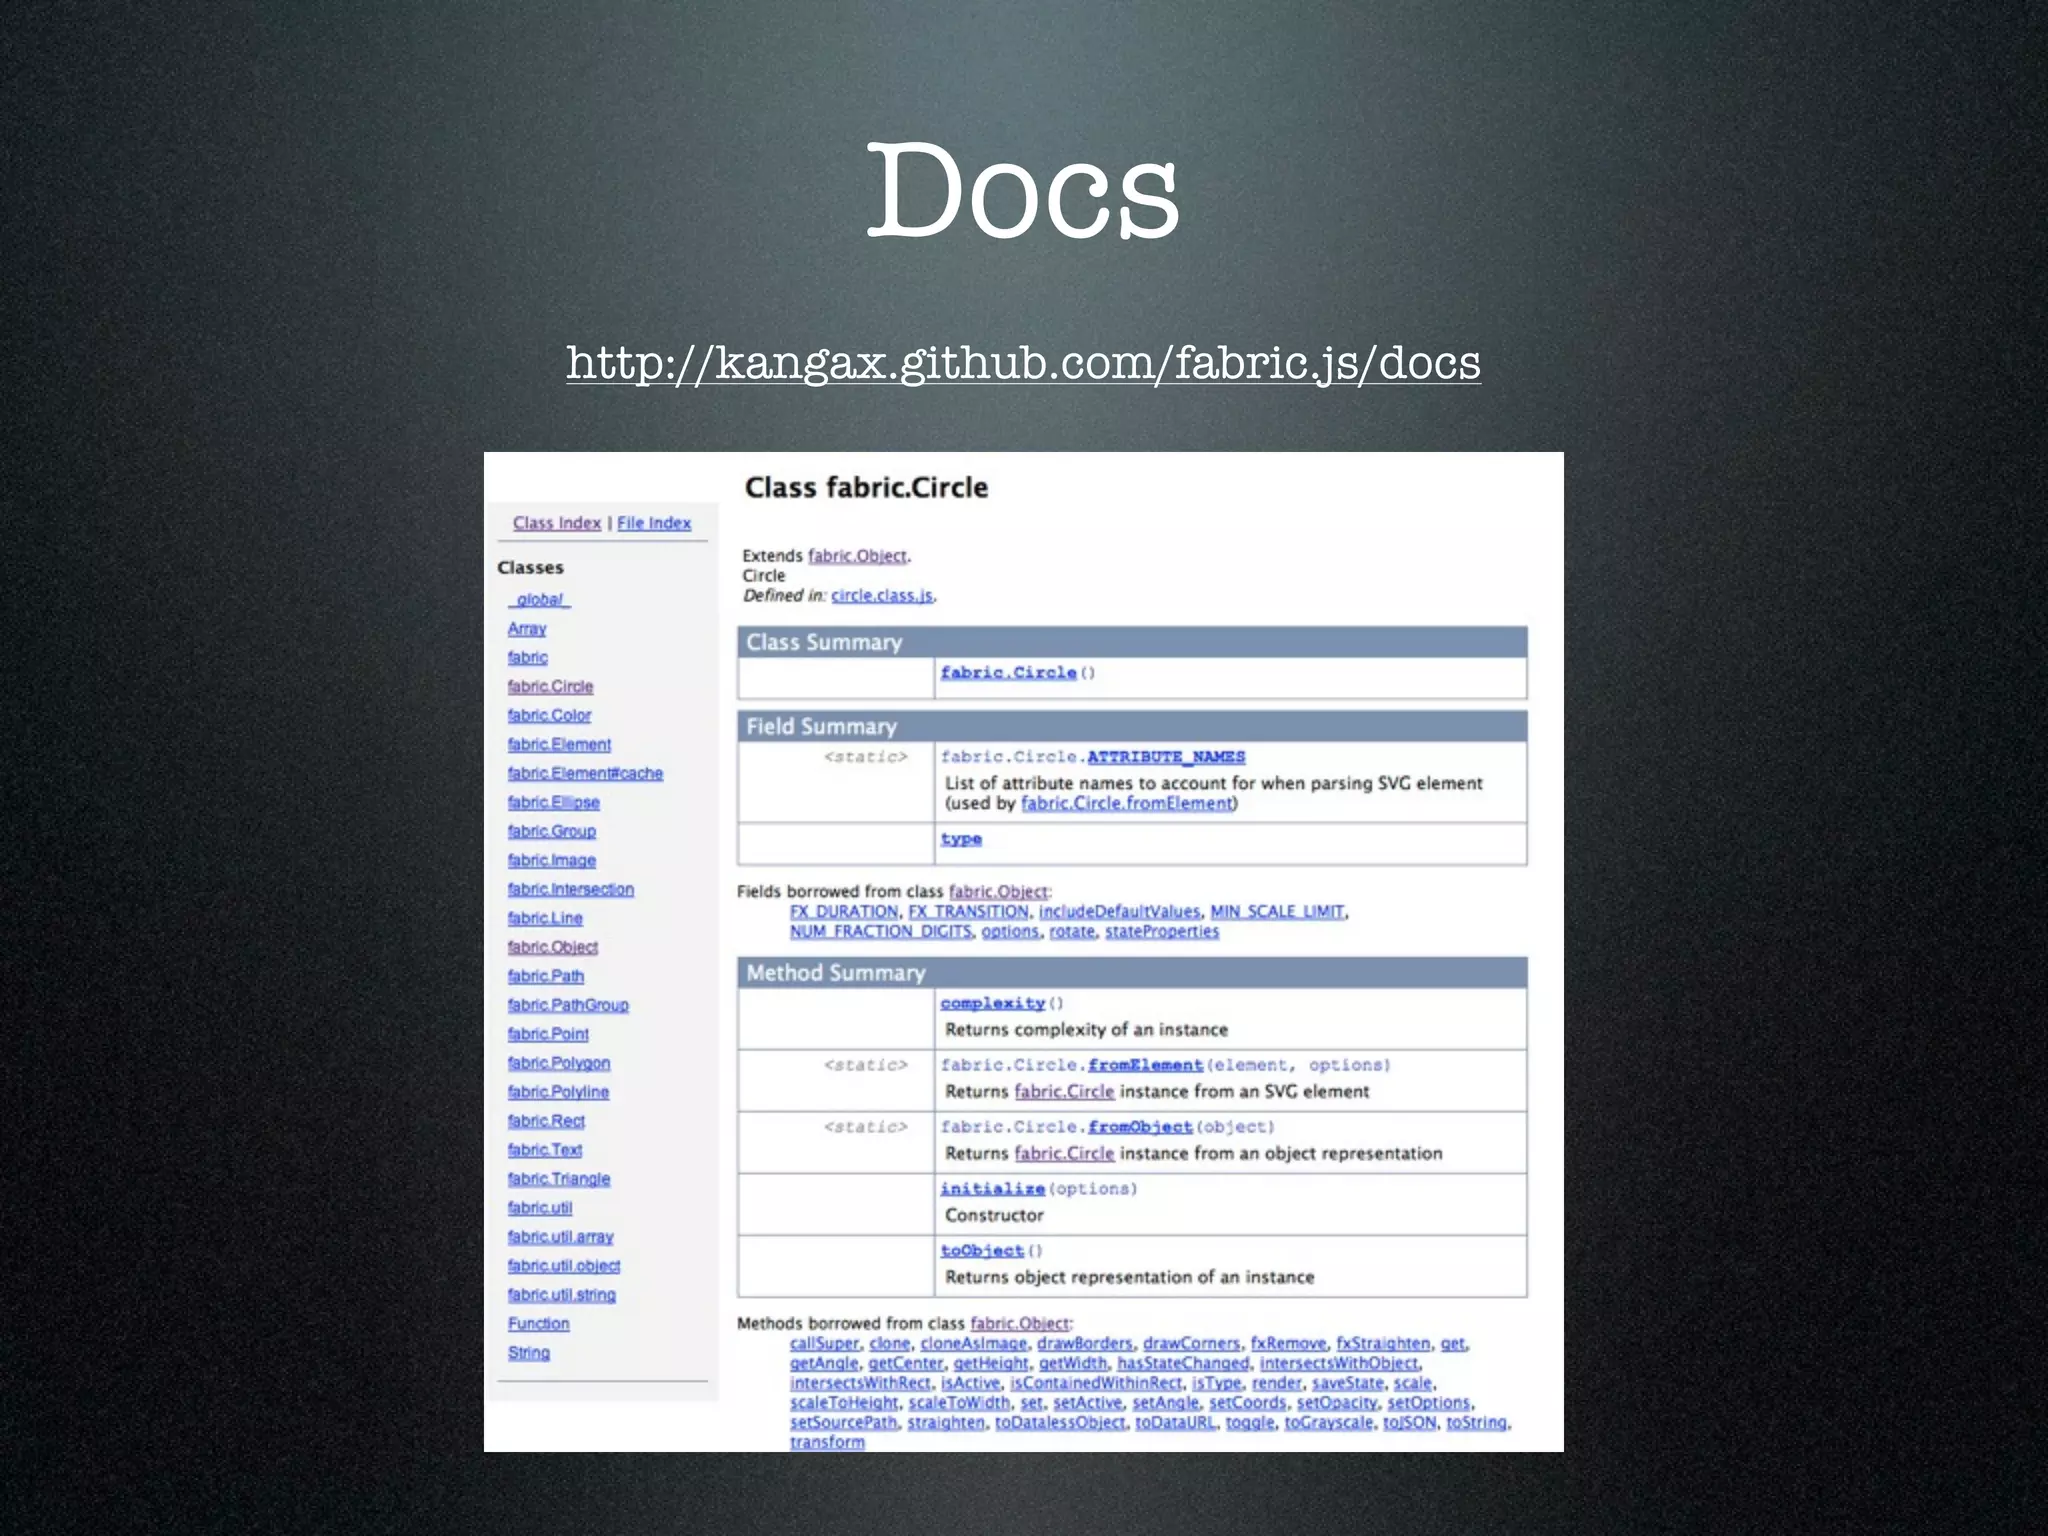Jump to the fromElement method
2048x1536 pixels.
coord(1145,1065)
